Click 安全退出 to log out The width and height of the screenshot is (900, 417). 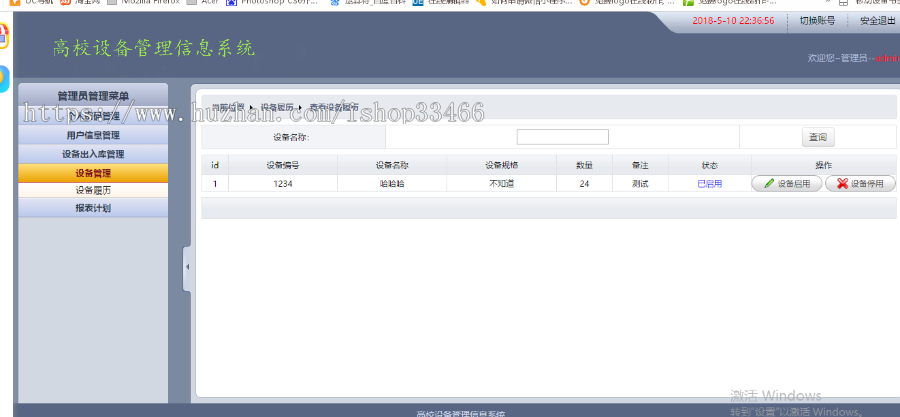pyautogui.click(x=878, y=21)
